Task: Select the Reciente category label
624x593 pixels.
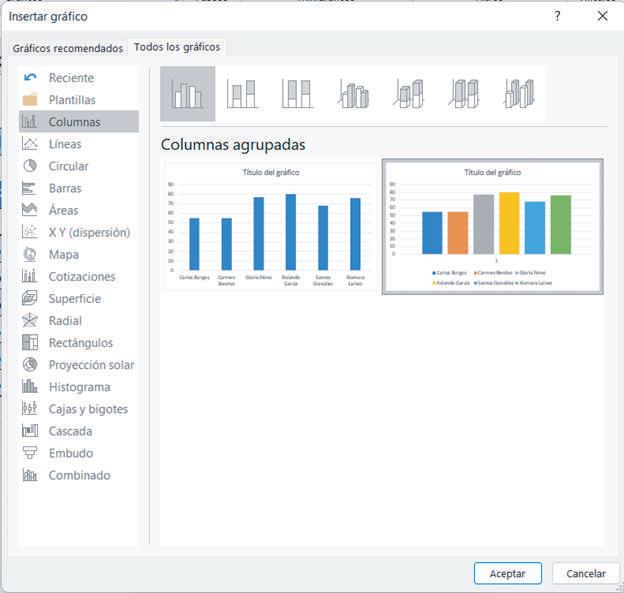Action: (x=71, y=78)
